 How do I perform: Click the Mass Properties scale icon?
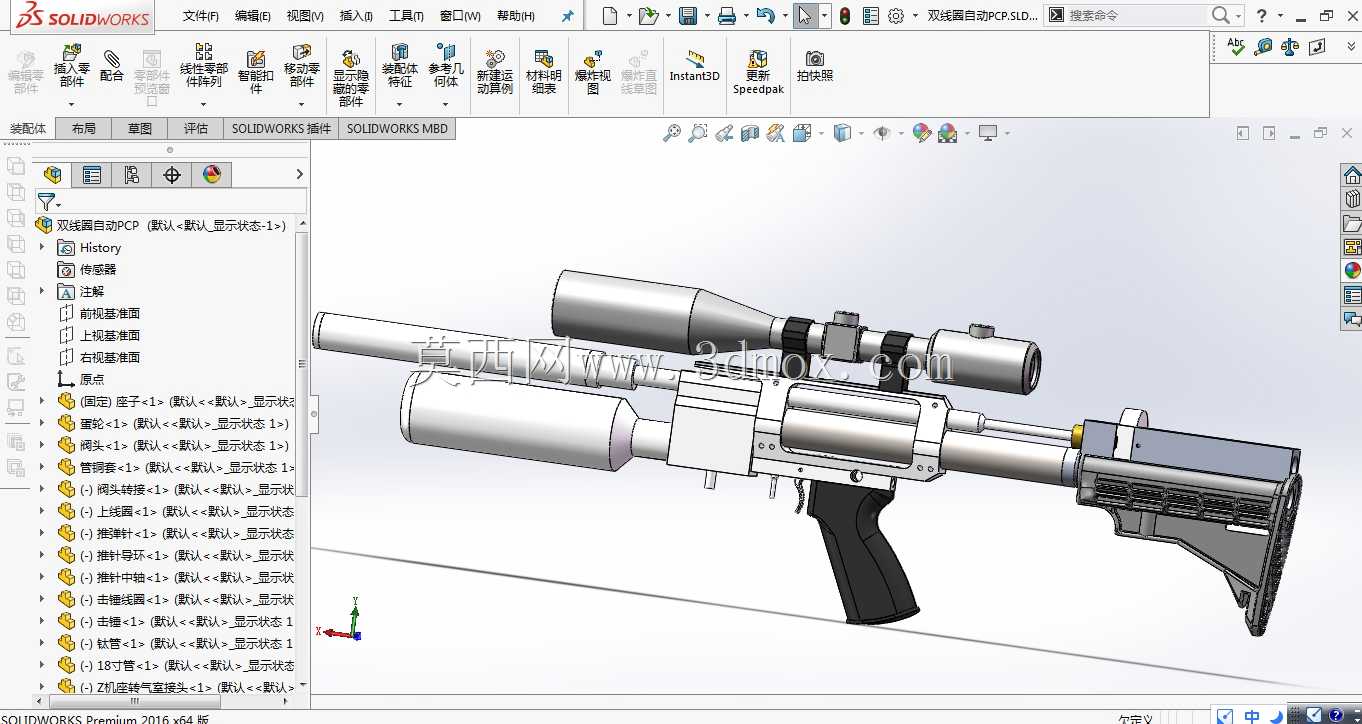pos(1290,46)
